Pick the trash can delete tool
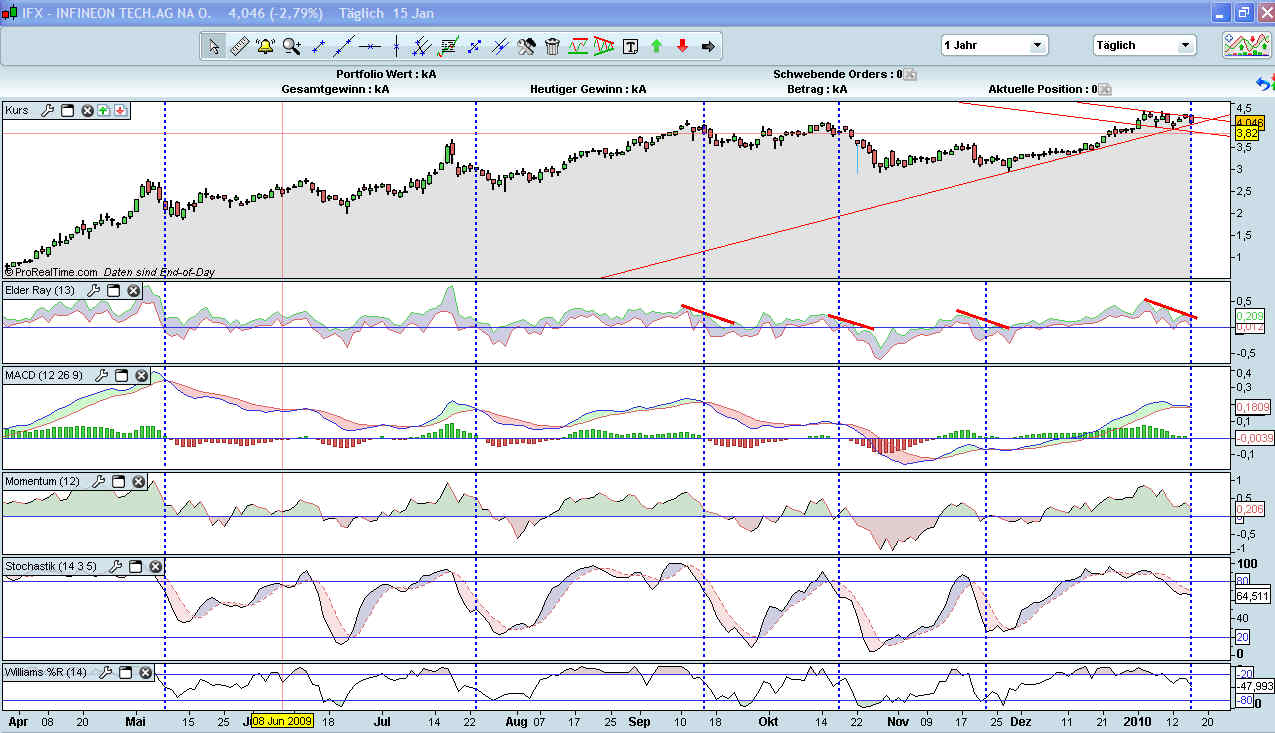 tap(552, 46)
